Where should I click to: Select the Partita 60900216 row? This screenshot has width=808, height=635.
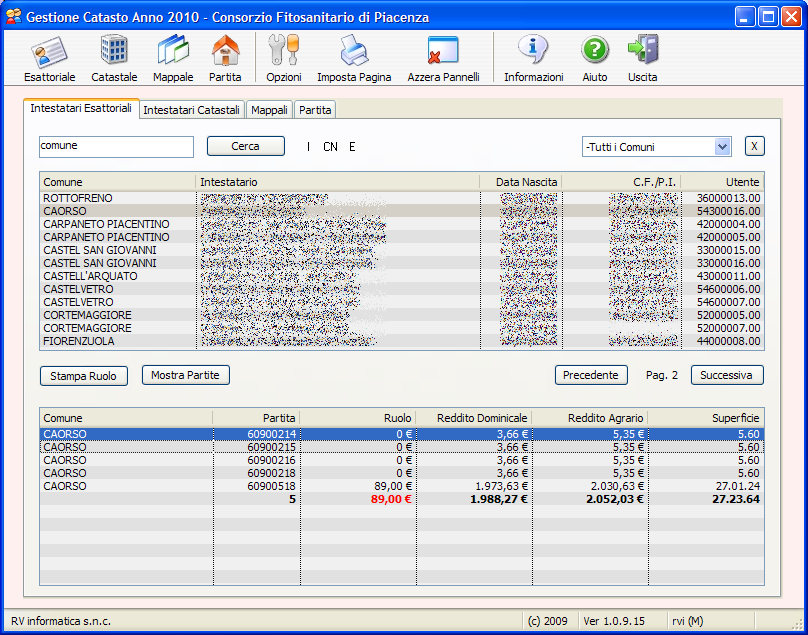point(402,460)
